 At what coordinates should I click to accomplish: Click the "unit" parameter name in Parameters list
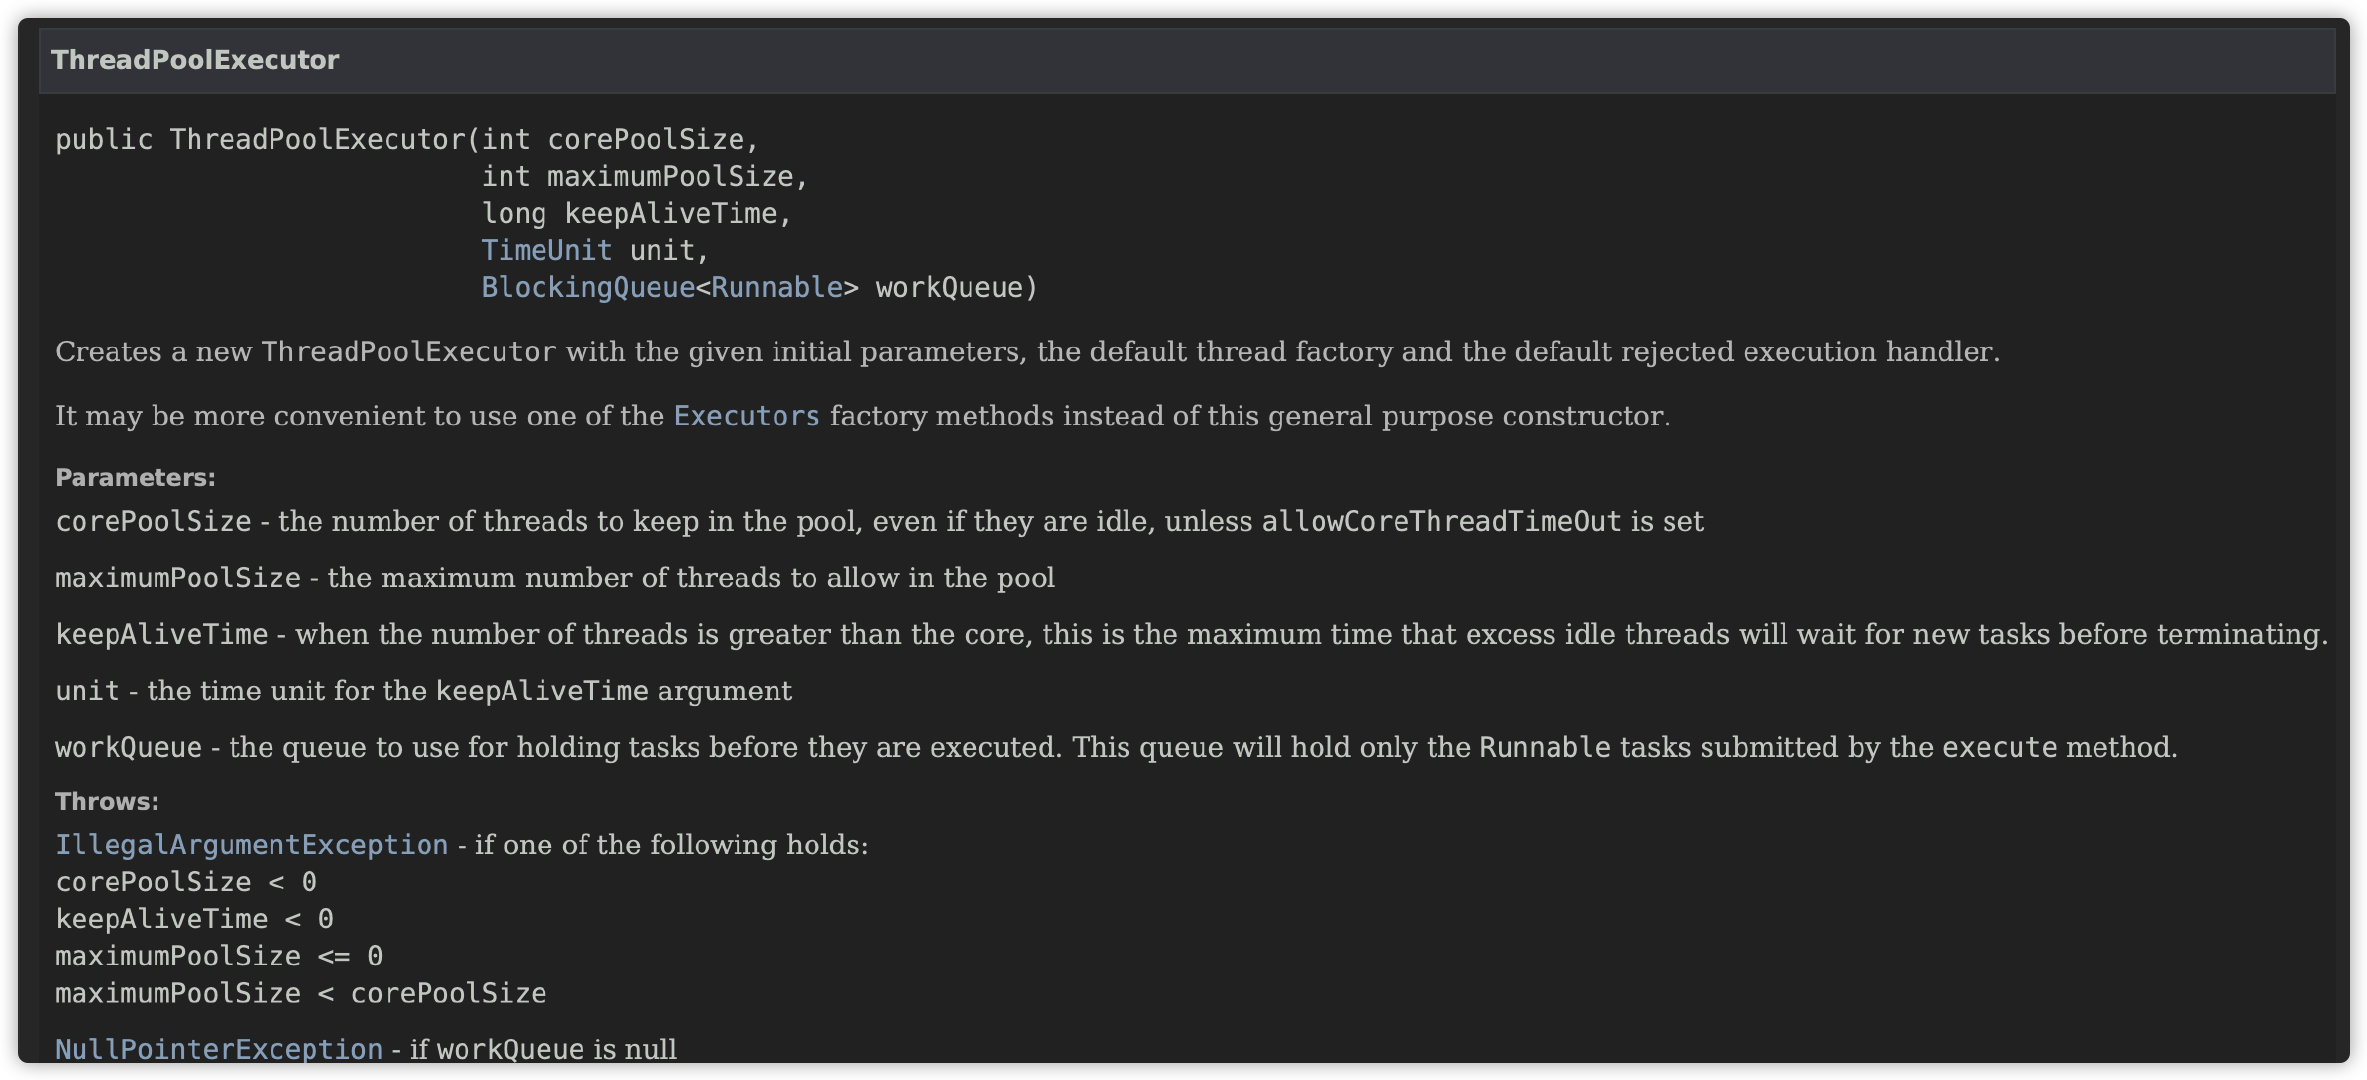pyautogui.click(x=87, y=691)
